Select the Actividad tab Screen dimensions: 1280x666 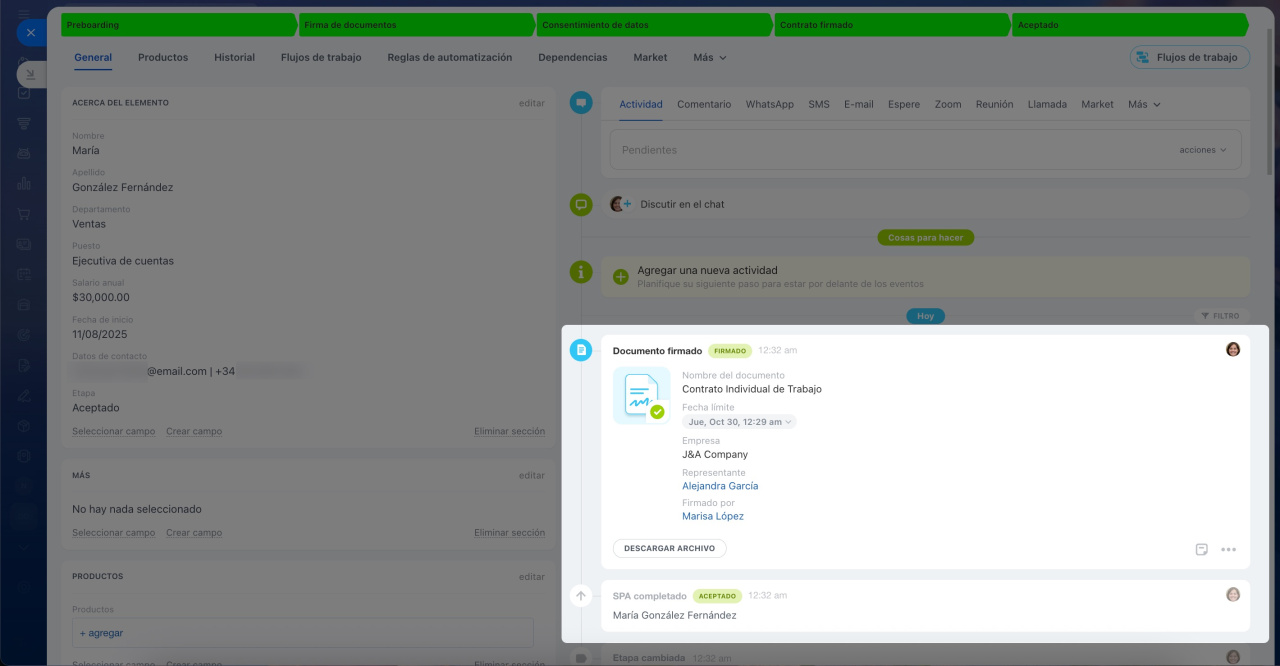(x=641, y=104)
